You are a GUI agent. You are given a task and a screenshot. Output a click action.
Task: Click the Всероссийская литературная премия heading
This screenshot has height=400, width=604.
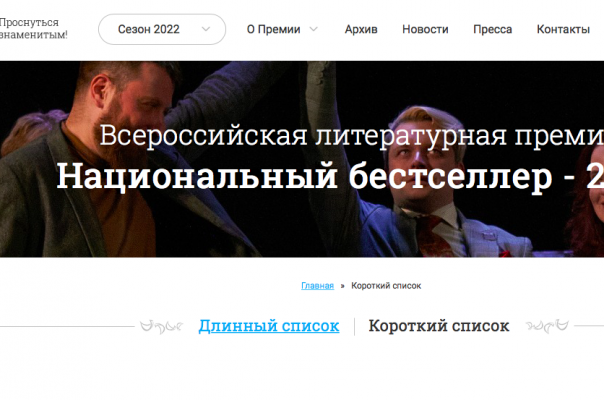(352, 136)
